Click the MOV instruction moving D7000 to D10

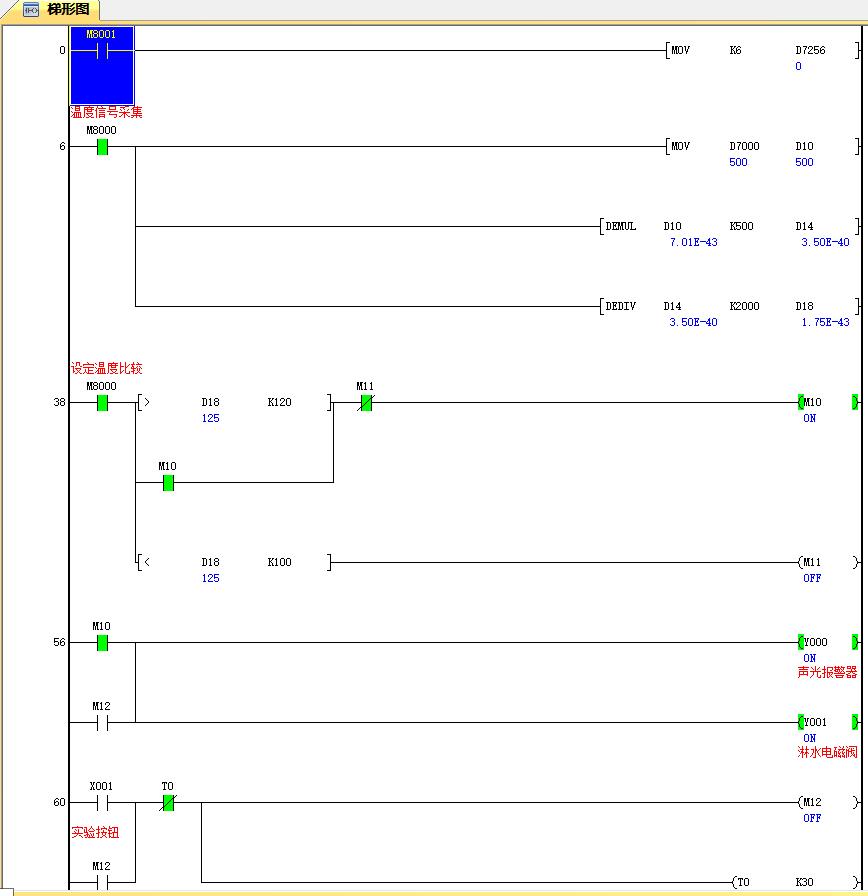point(680,146)
